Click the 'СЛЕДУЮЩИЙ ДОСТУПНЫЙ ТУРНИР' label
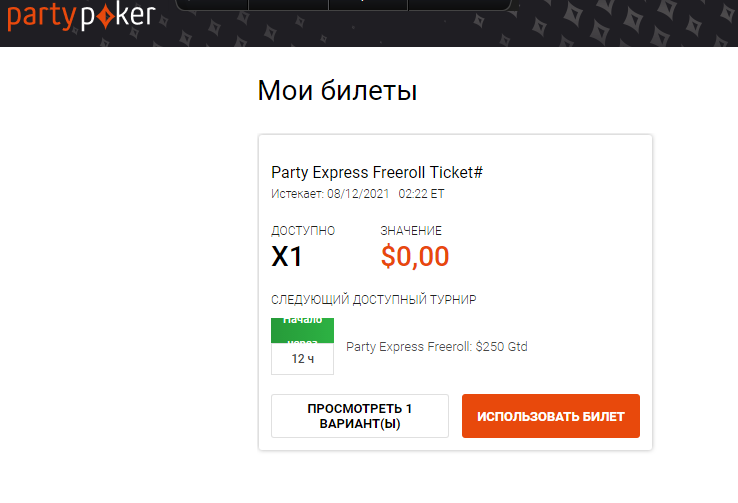 [x=374, y=300]
